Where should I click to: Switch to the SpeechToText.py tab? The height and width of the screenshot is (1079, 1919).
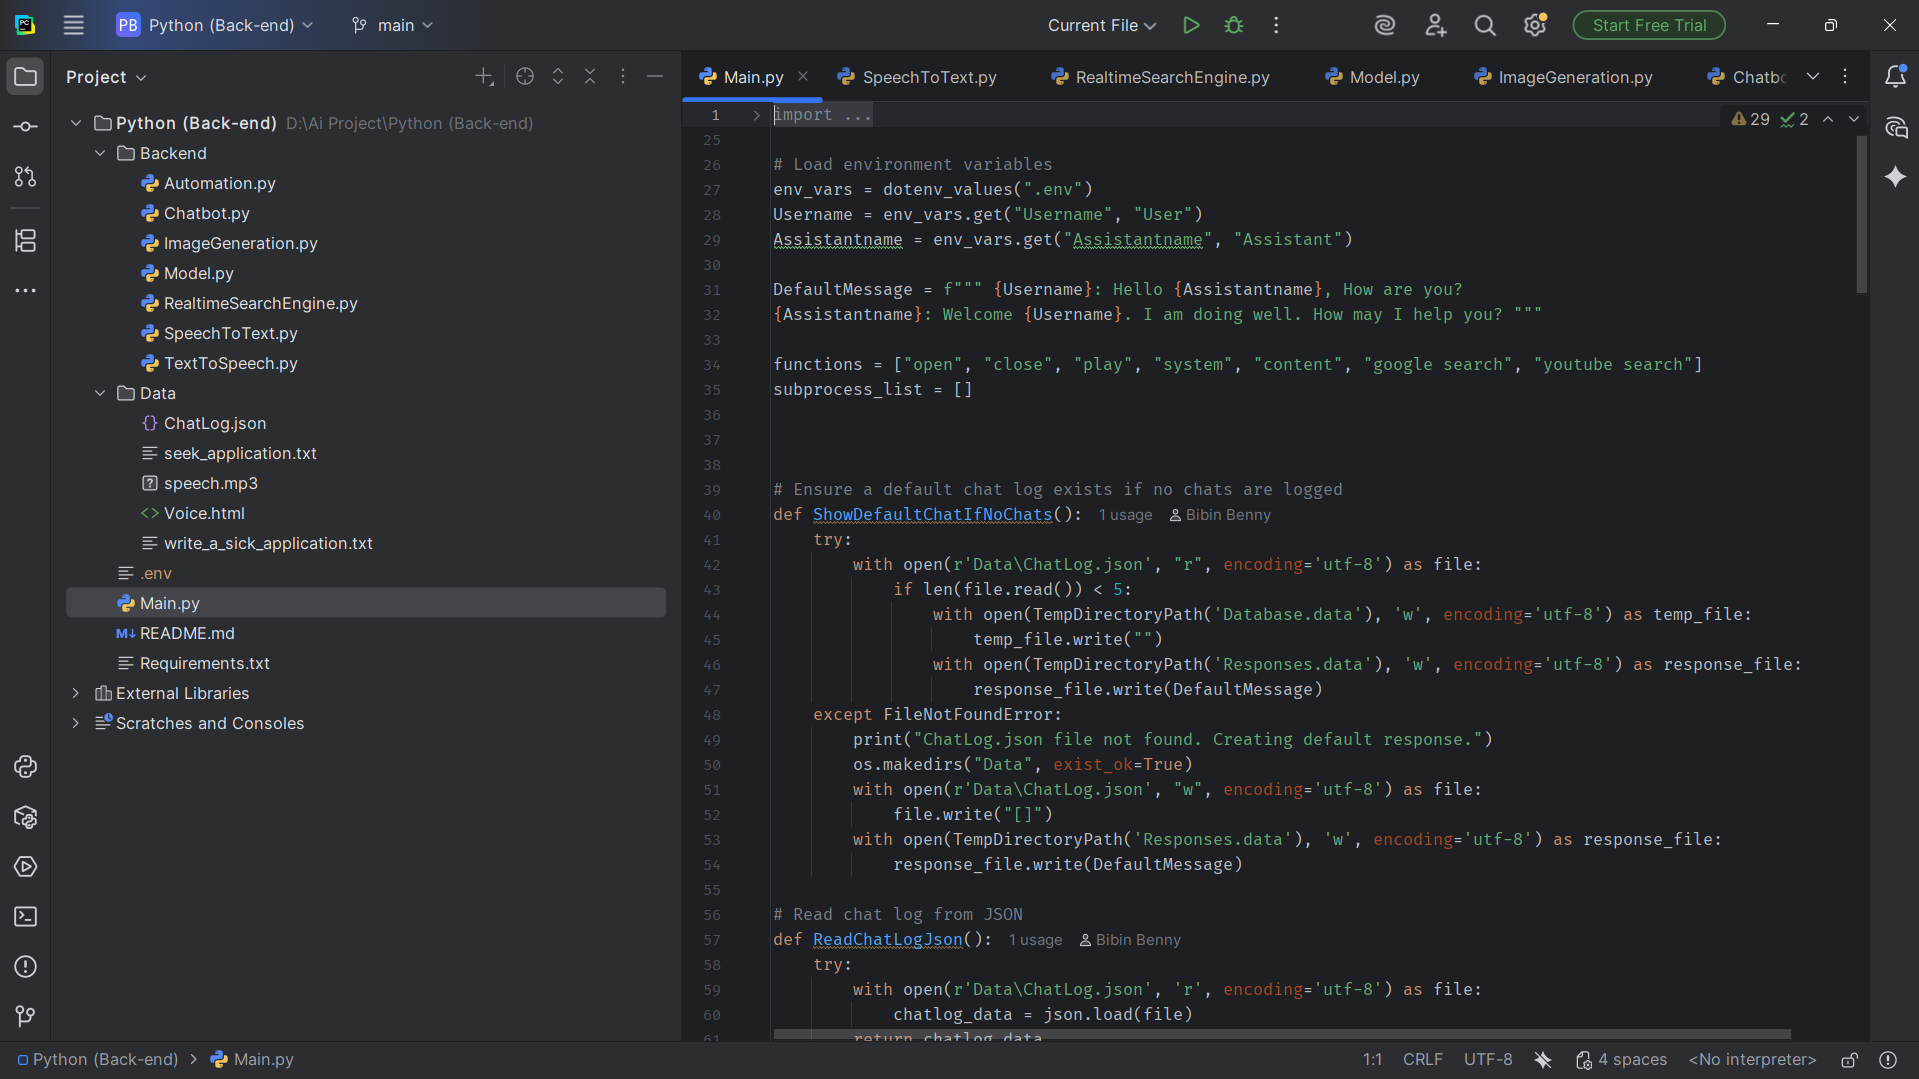918,77
